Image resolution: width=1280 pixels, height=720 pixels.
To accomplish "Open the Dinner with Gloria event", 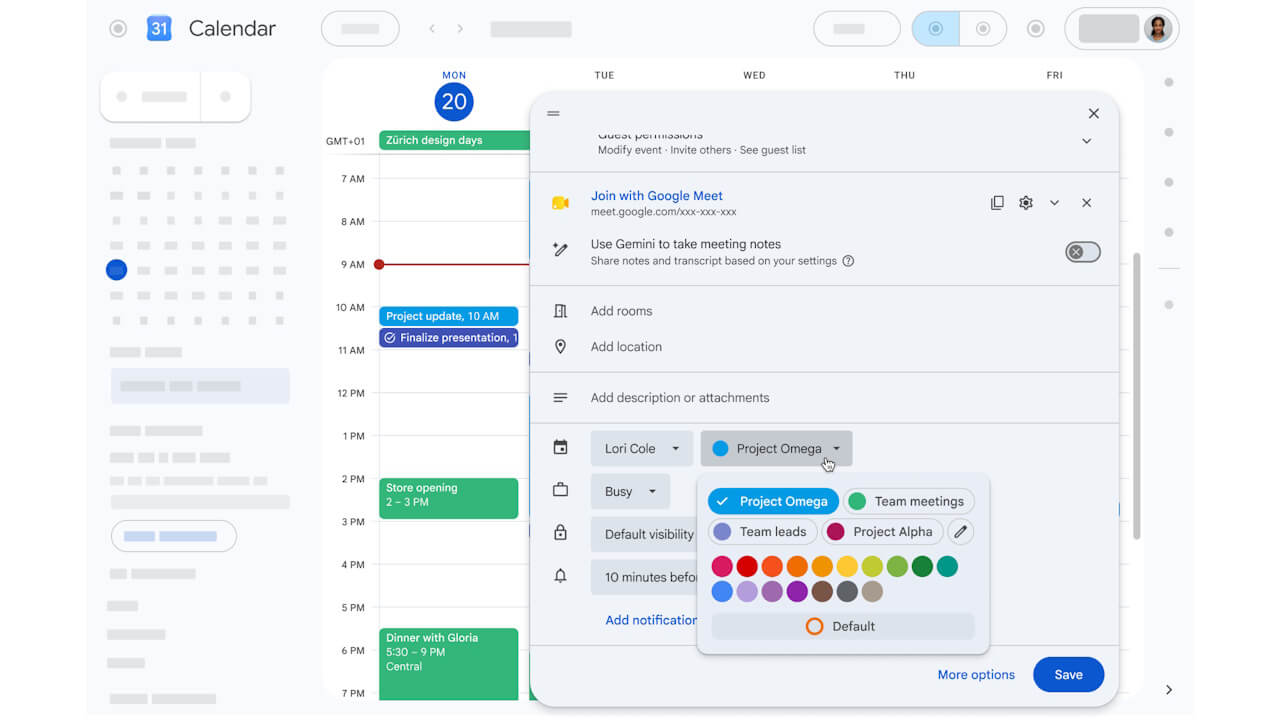I will click(x=448, y=664).
